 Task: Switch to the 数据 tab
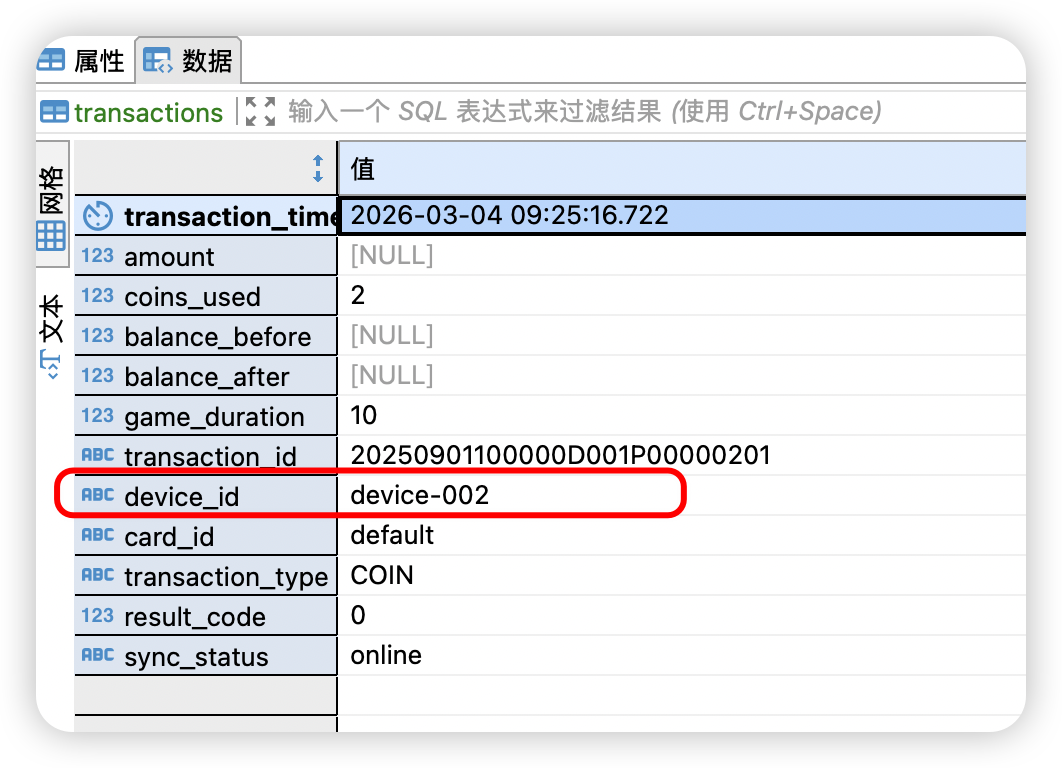click(188, 61)
